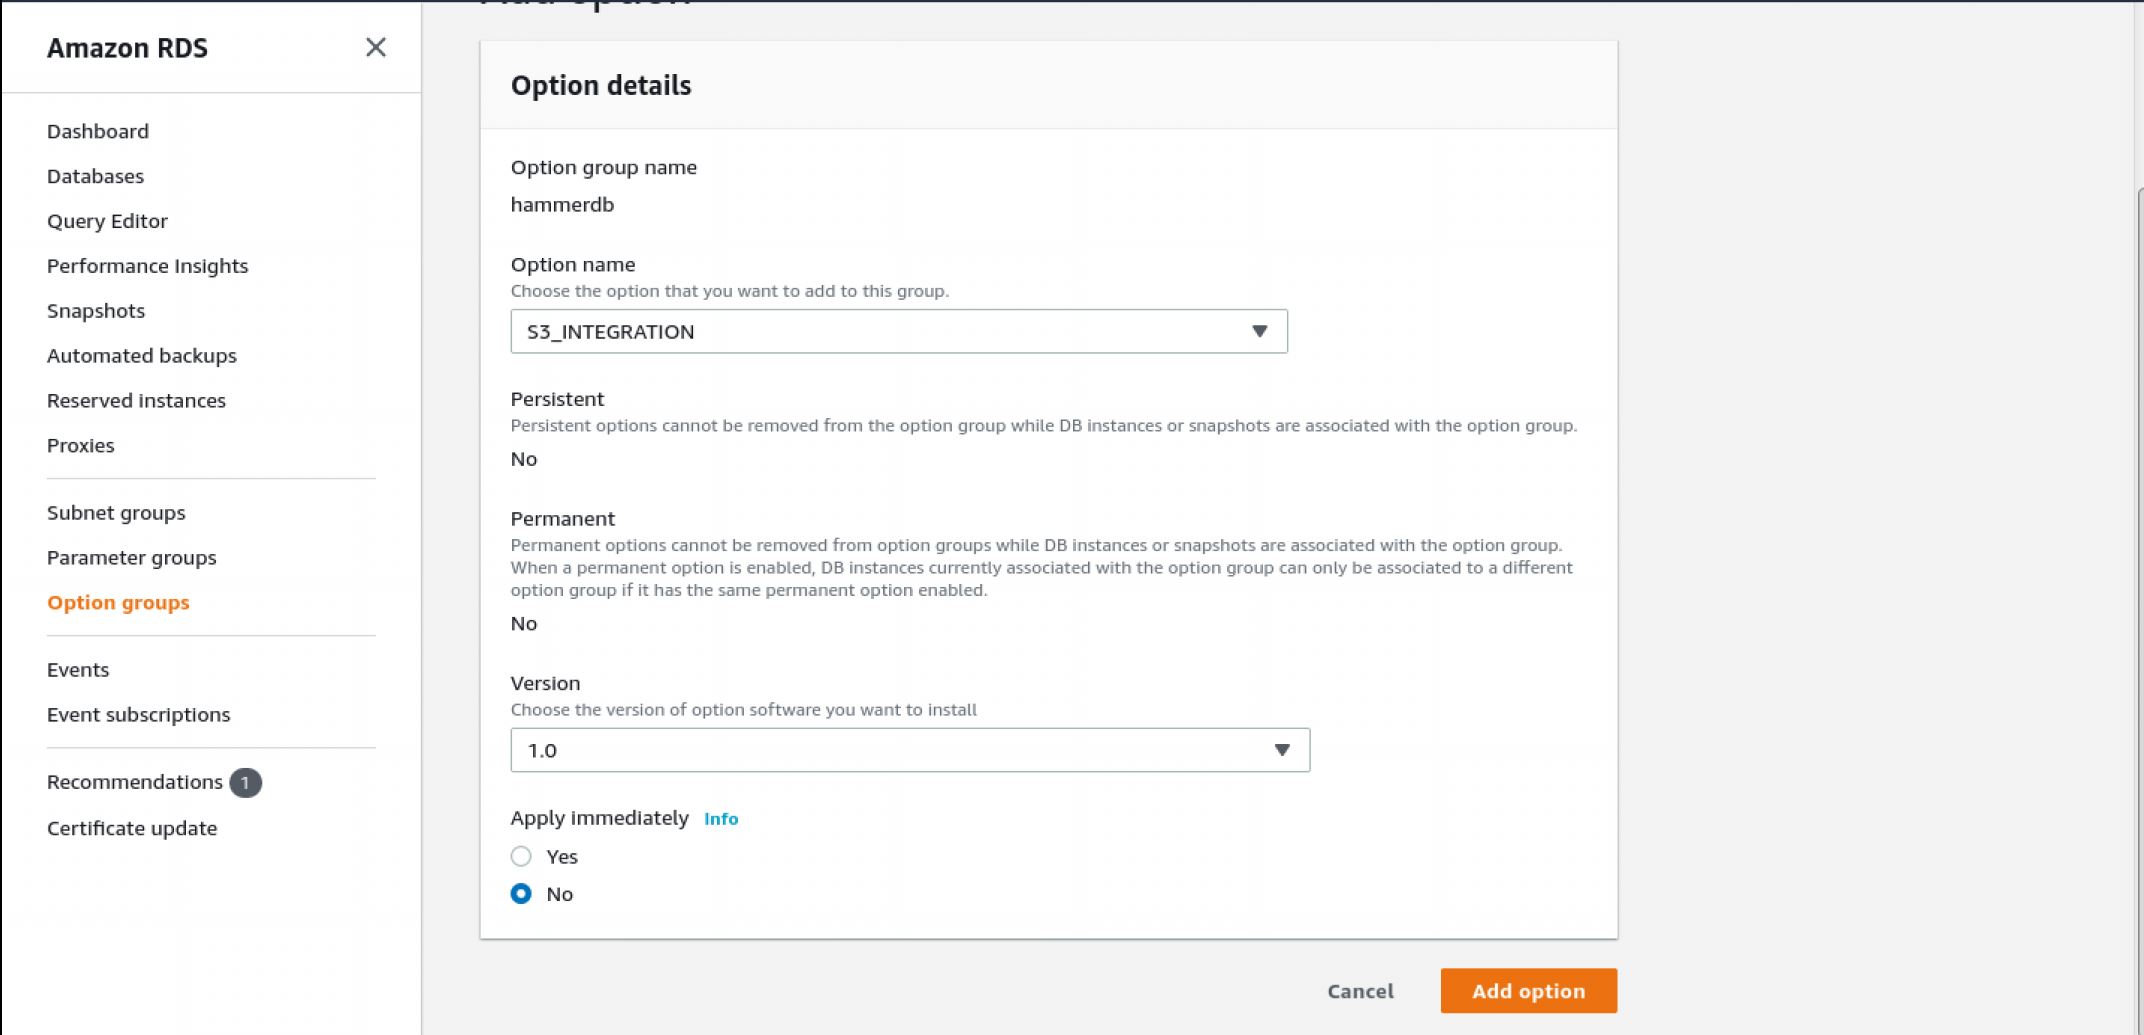
Task: Select Option groups in navigation
Action: point(118,603)
